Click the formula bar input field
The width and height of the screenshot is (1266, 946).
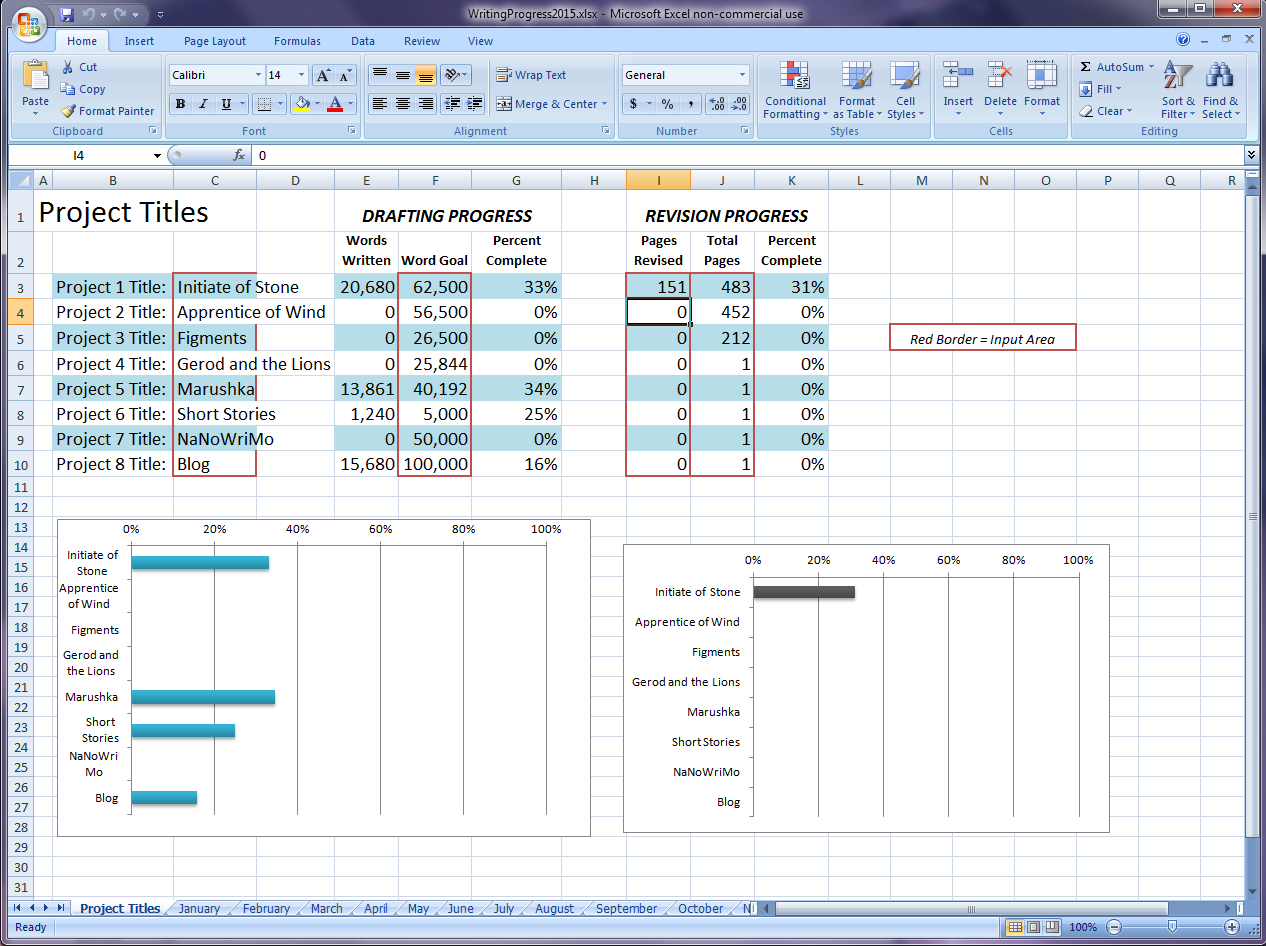point(700,155)
